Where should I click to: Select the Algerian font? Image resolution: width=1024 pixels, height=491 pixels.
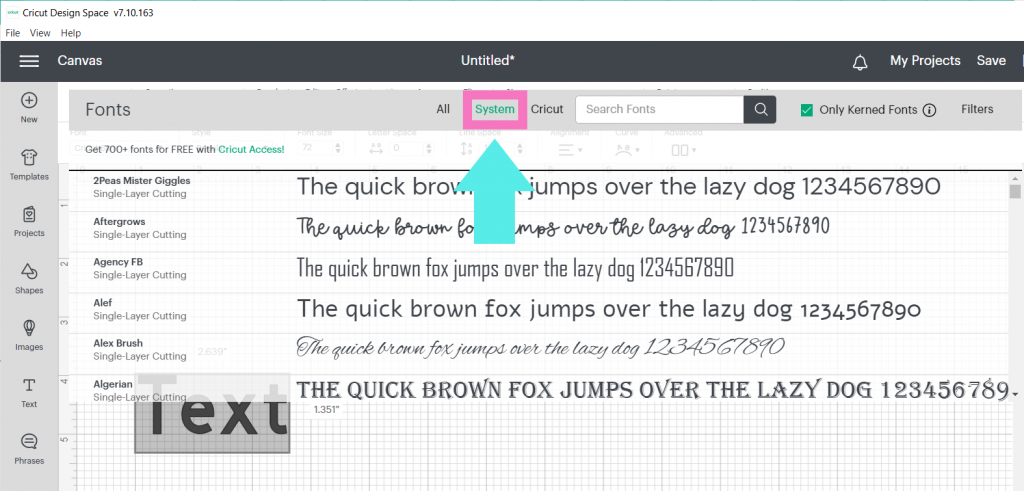113,384
